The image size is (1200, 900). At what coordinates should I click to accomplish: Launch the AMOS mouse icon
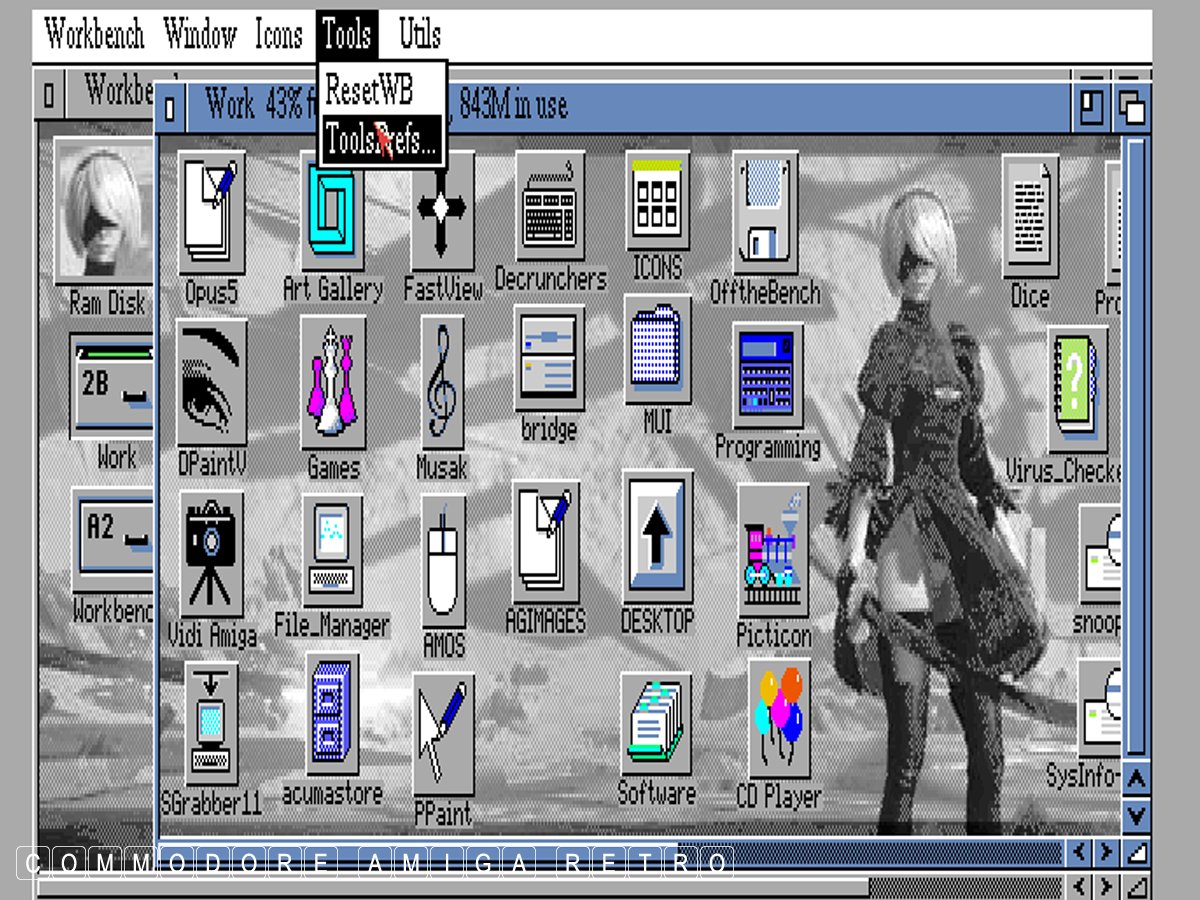[443, 563]
